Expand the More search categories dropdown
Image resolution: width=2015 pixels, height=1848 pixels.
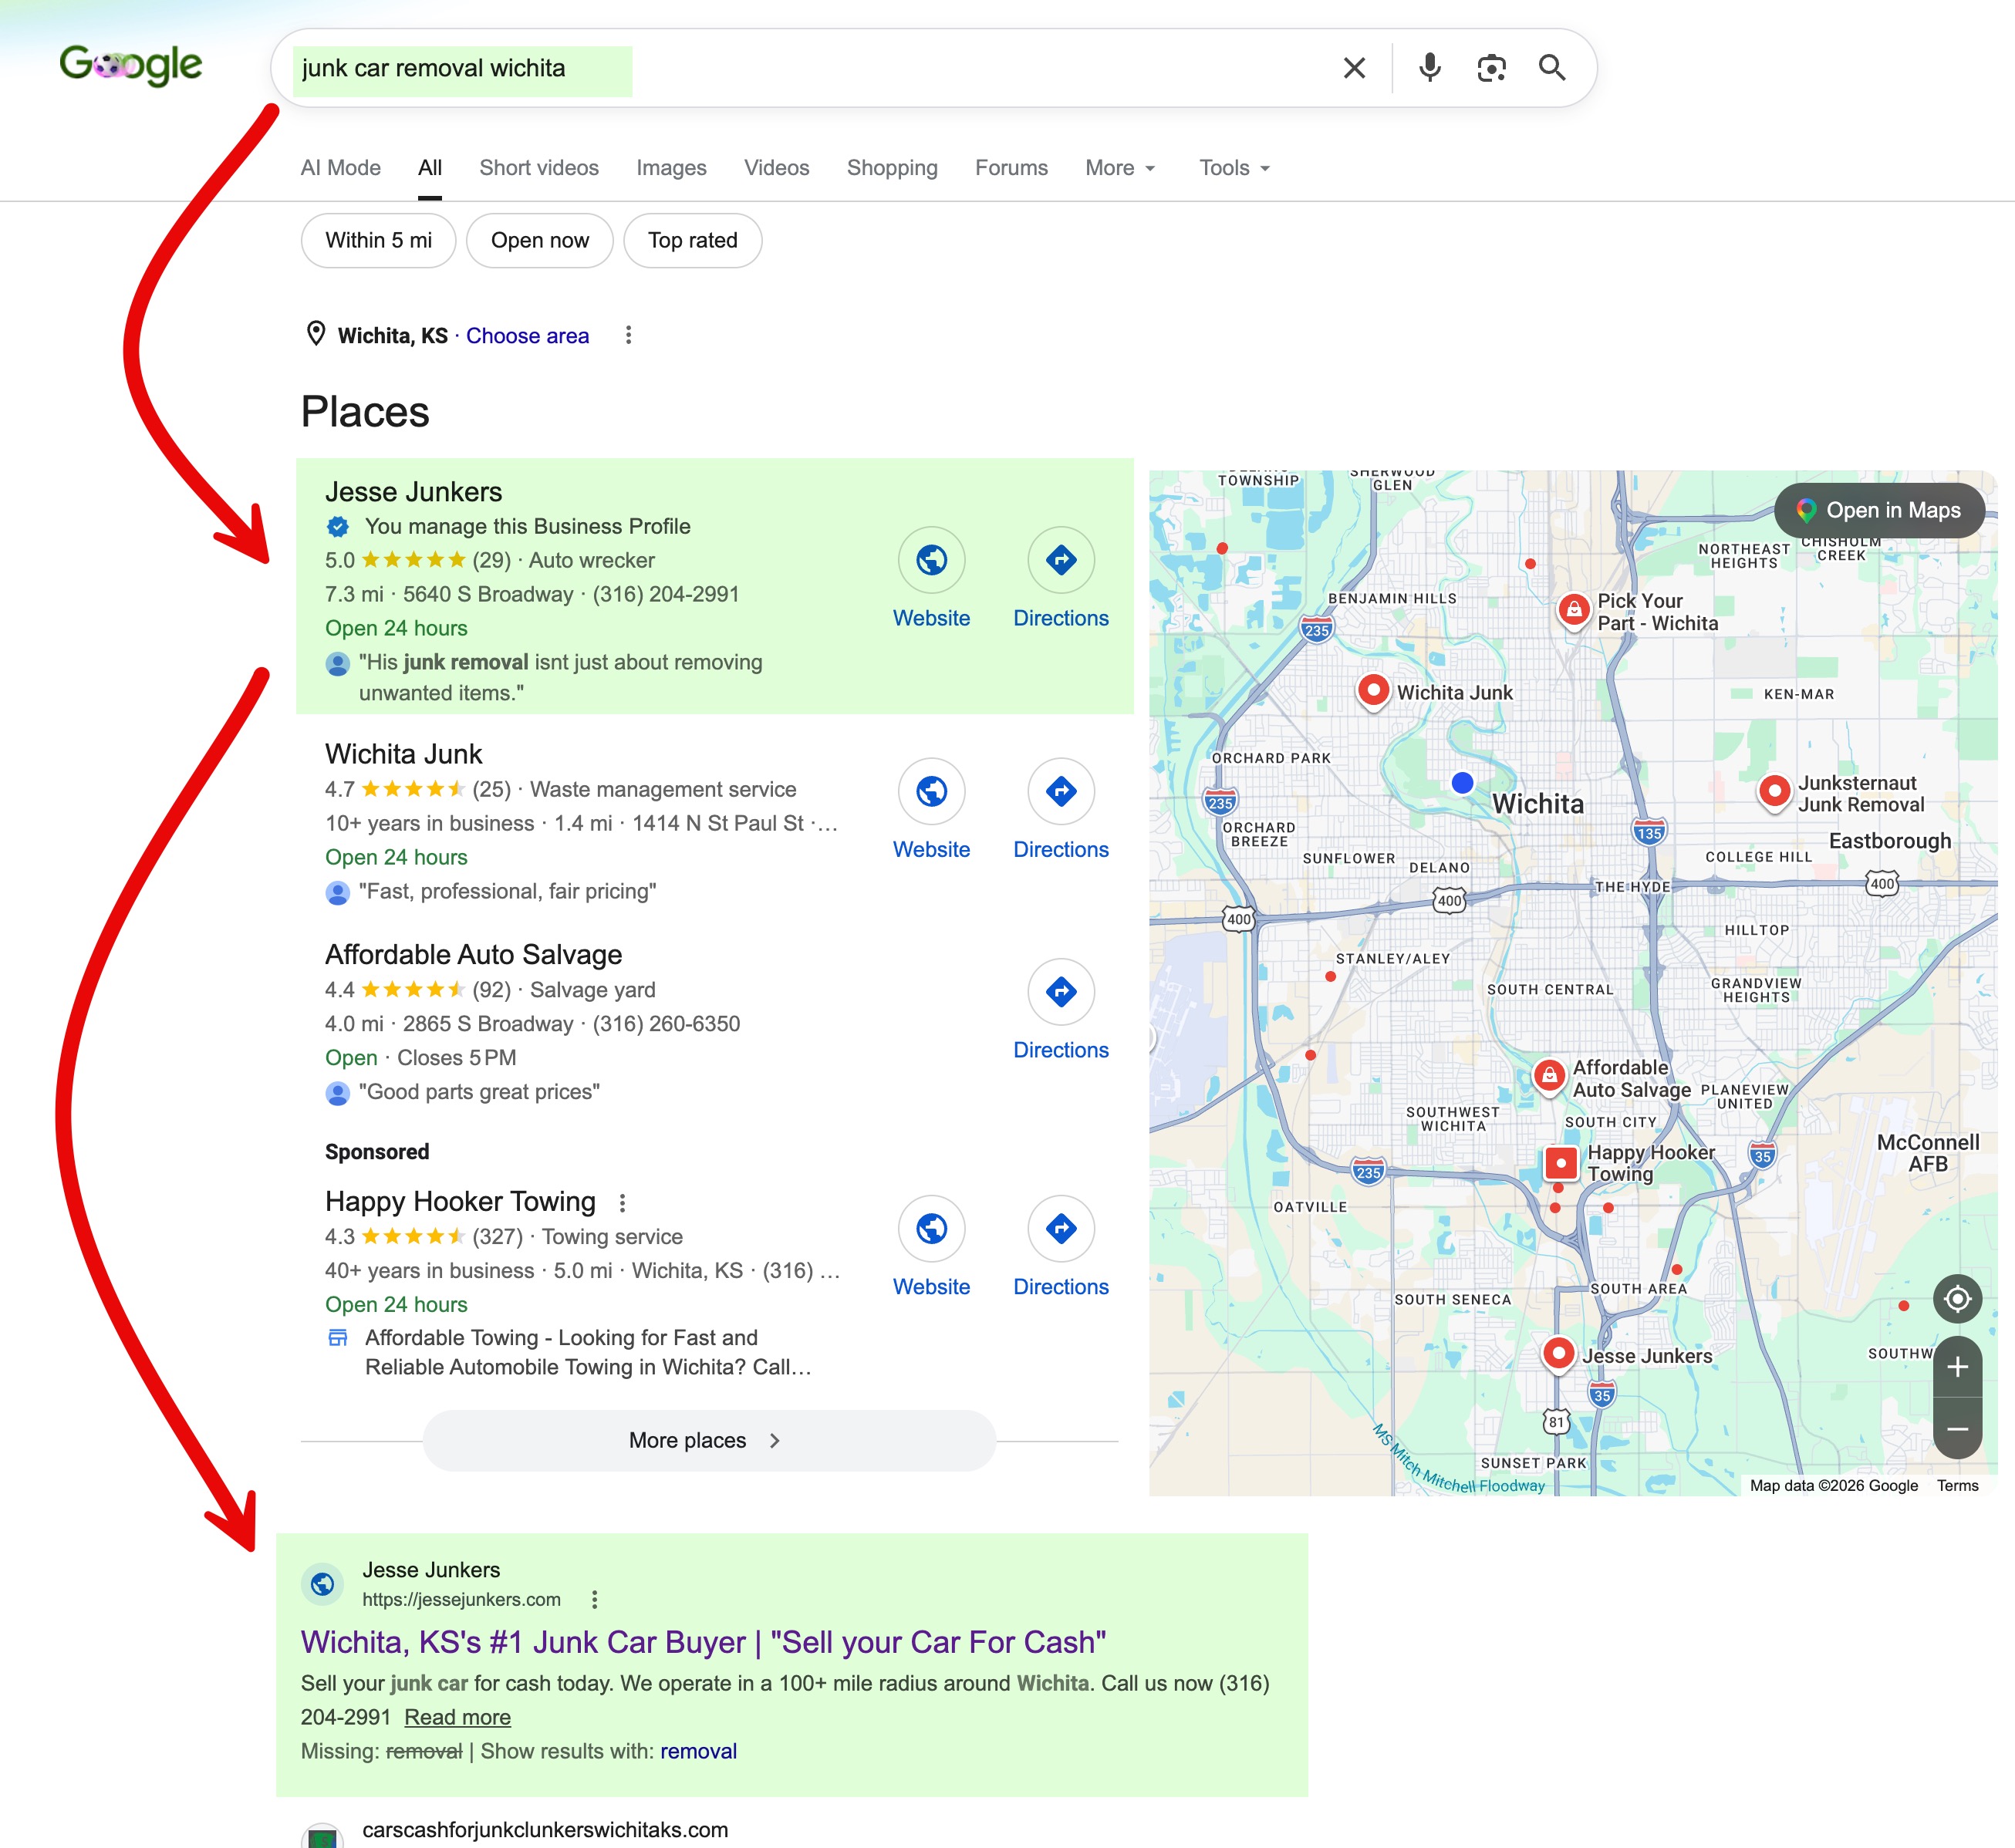1120,168
